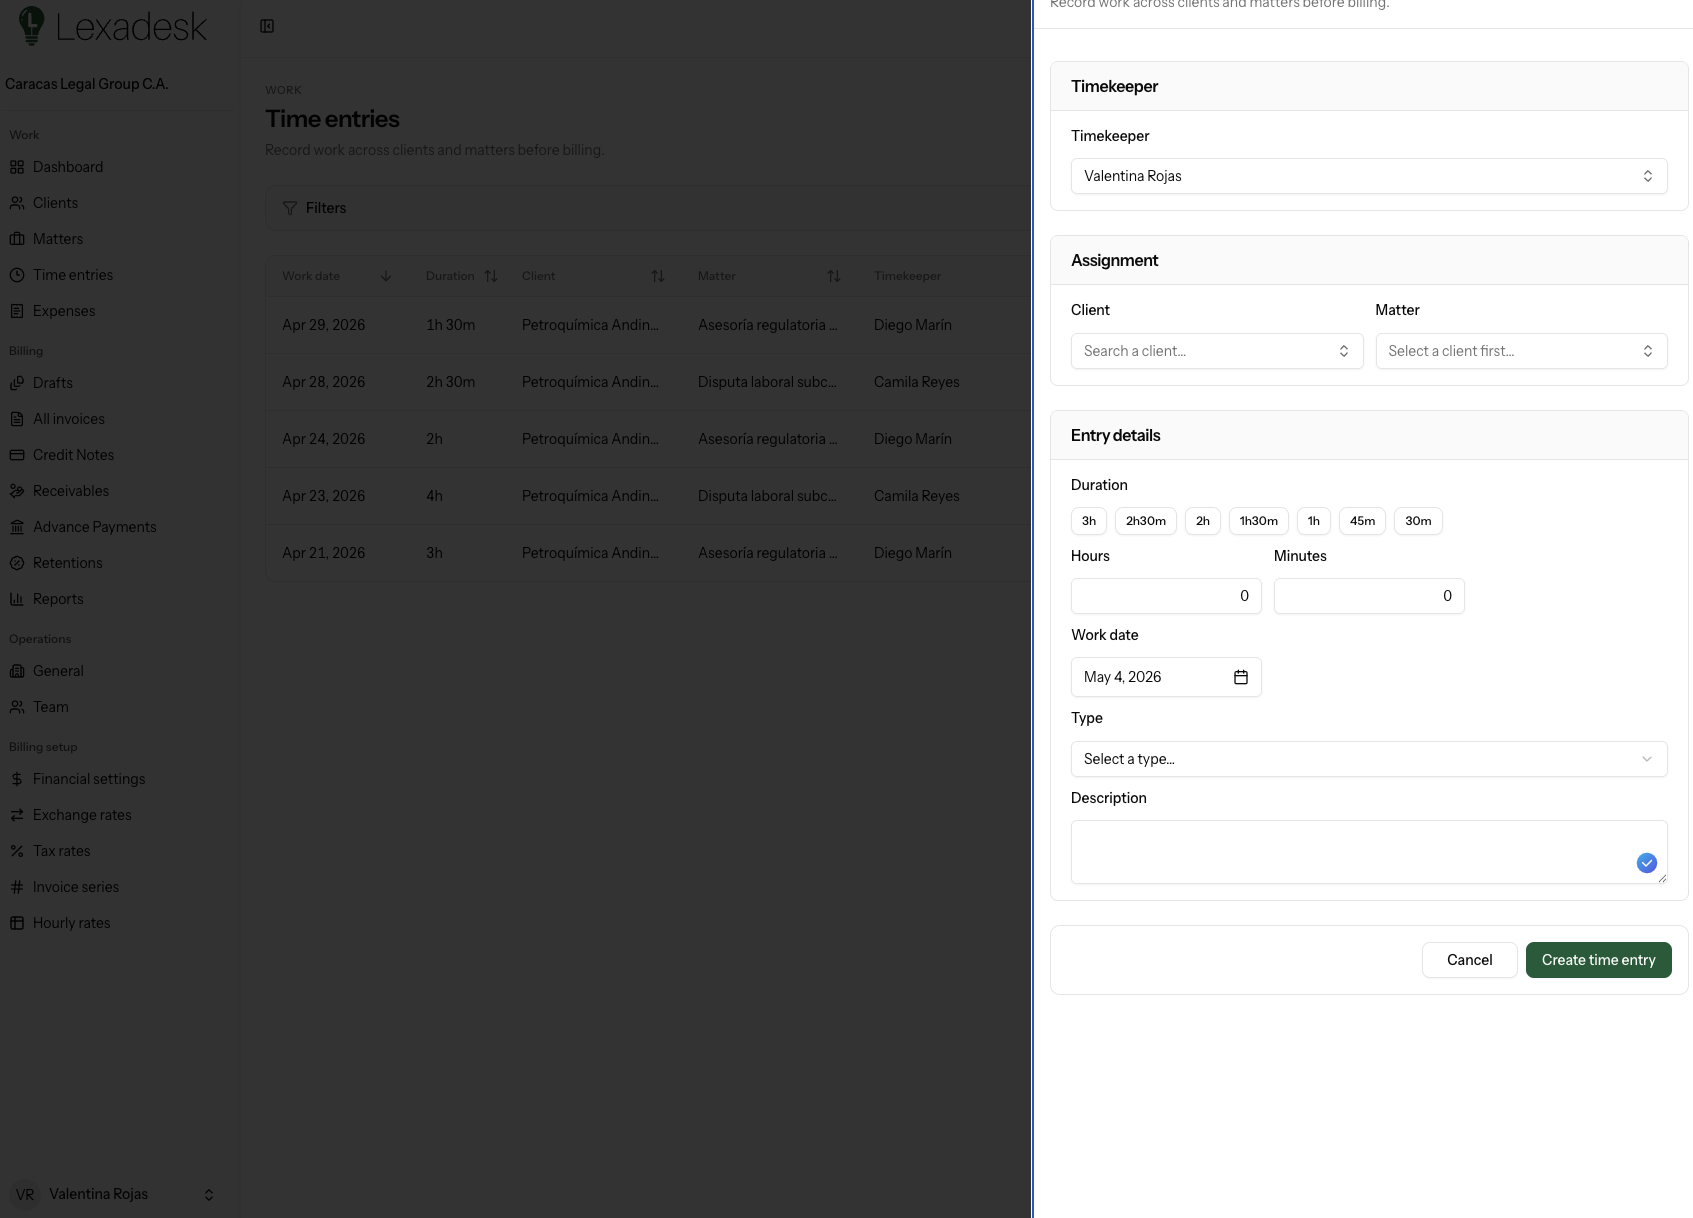The image size is (1693, 1218).
Task: Select Time entries in sidebar
Action: [x=73, y=275]
